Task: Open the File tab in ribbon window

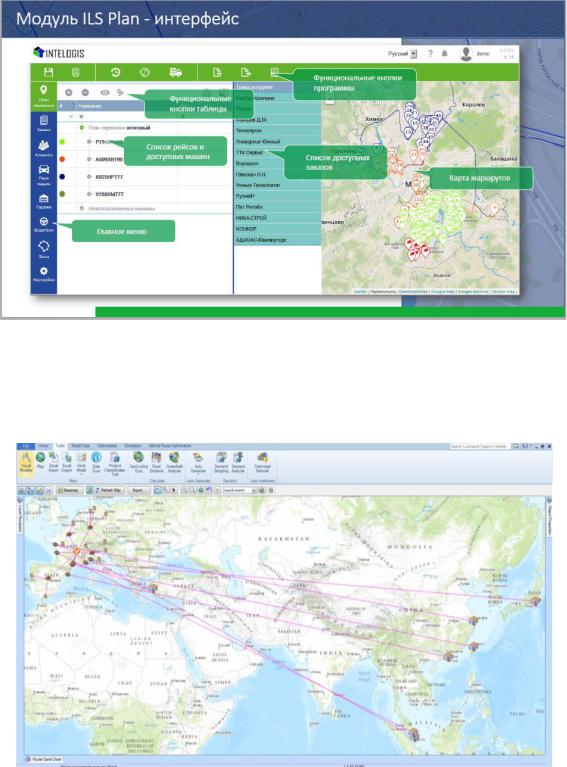Action: [26, 446]
